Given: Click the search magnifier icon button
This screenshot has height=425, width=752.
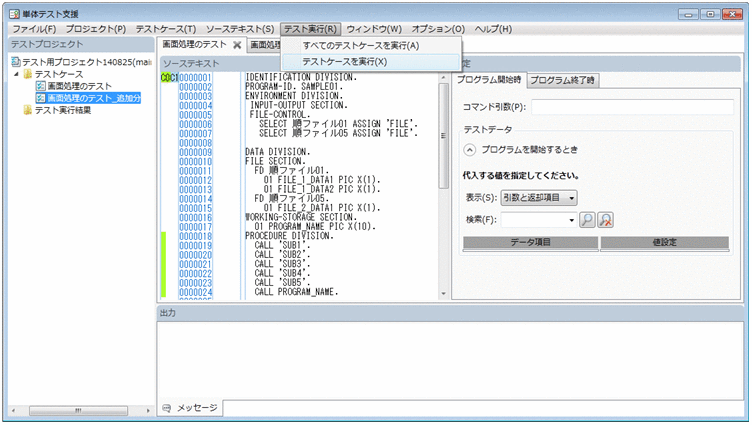Looking at the screenshot, I should pos(588,220).
